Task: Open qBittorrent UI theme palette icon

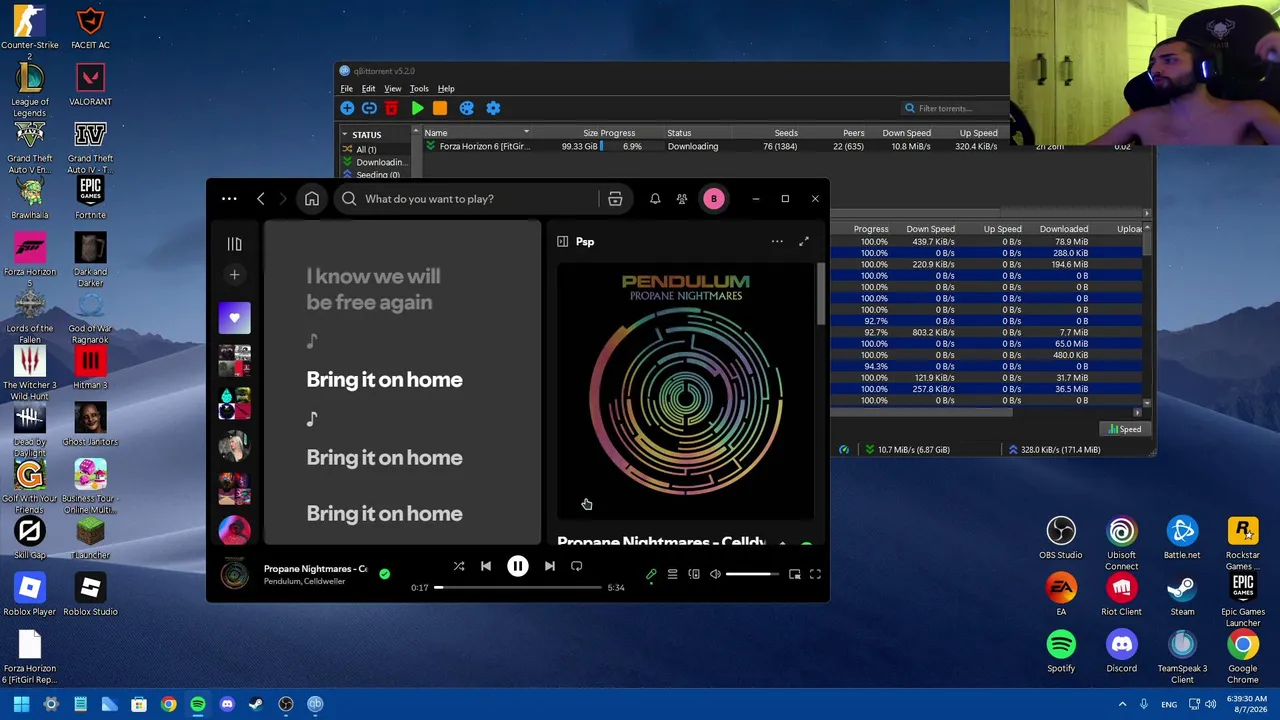Action: 466,108
